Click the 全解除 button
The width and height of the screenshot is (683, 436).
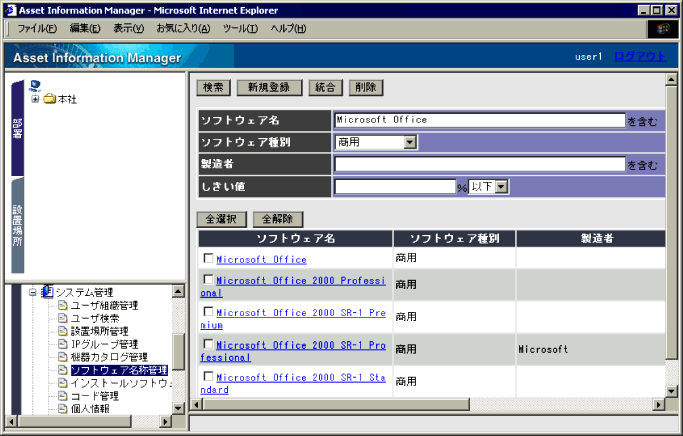[277, 219]
